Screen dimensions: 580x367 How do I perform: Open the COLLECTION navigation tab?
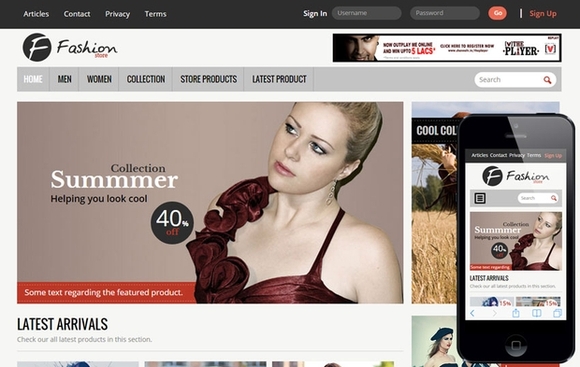[x=146, y=79]
